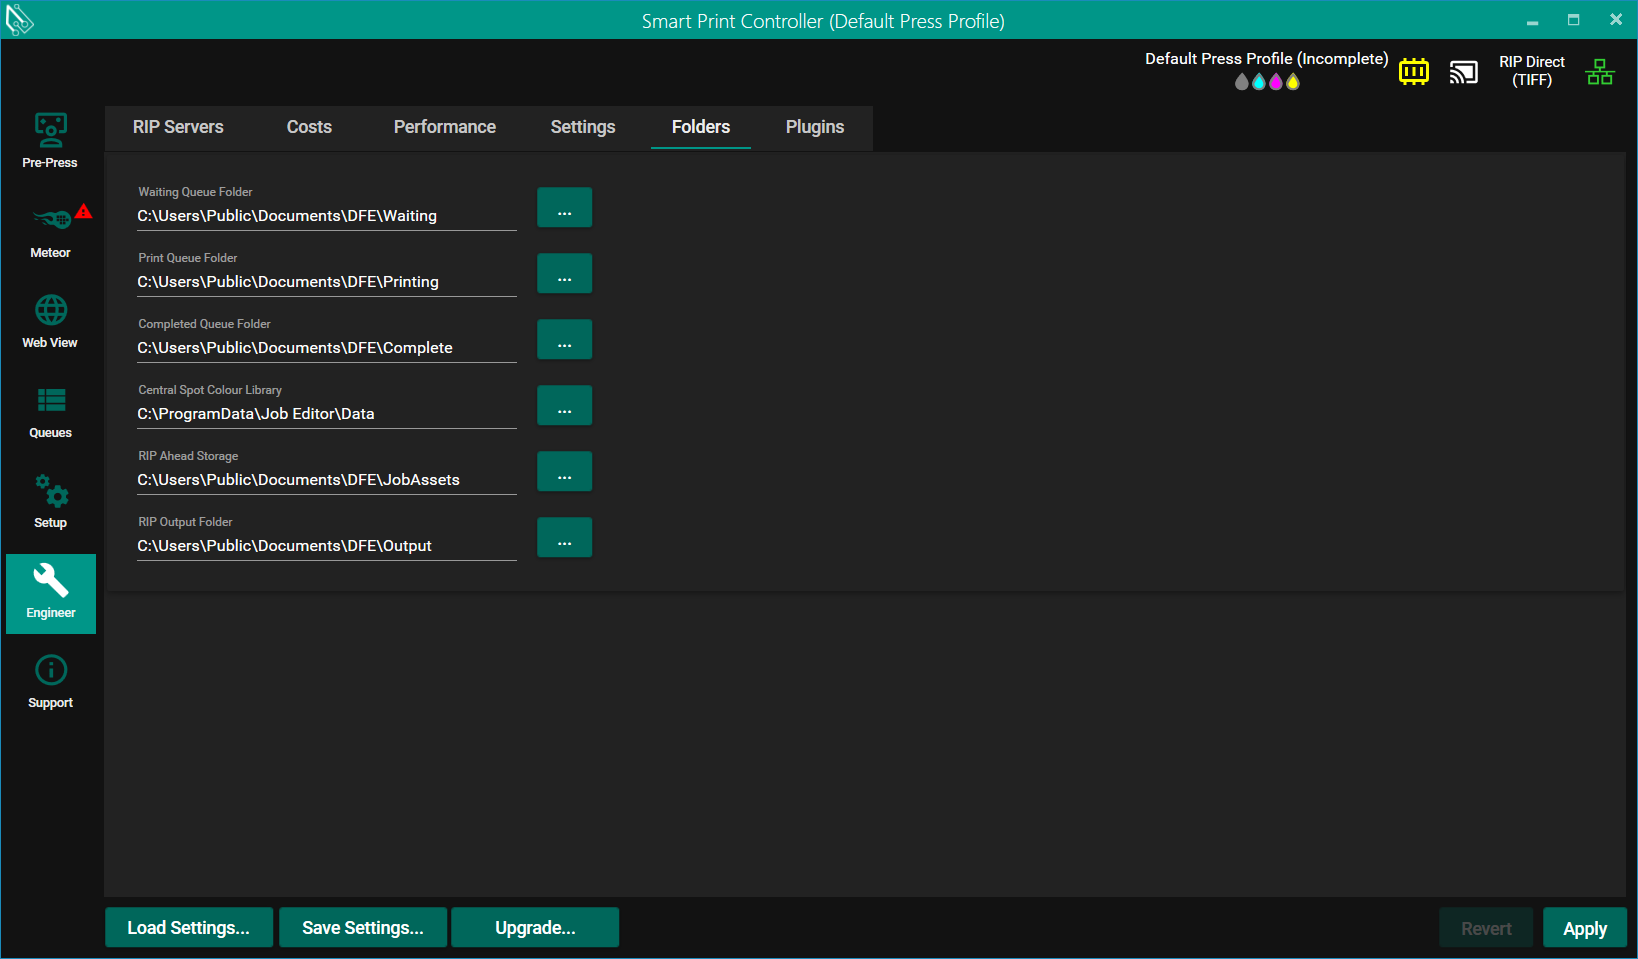Browse for the Central Spot Colour Library
This screenshot has height=959, width=1638.
tap(564, 406)
